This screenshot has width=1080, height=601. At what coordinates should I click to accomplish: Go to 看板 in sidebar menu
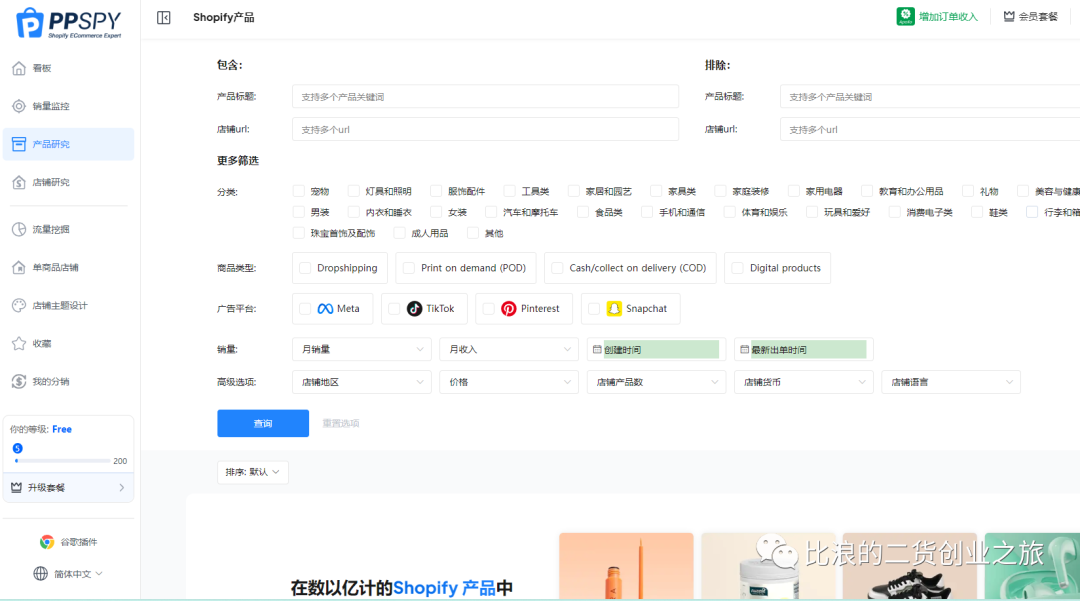(68, 68)
